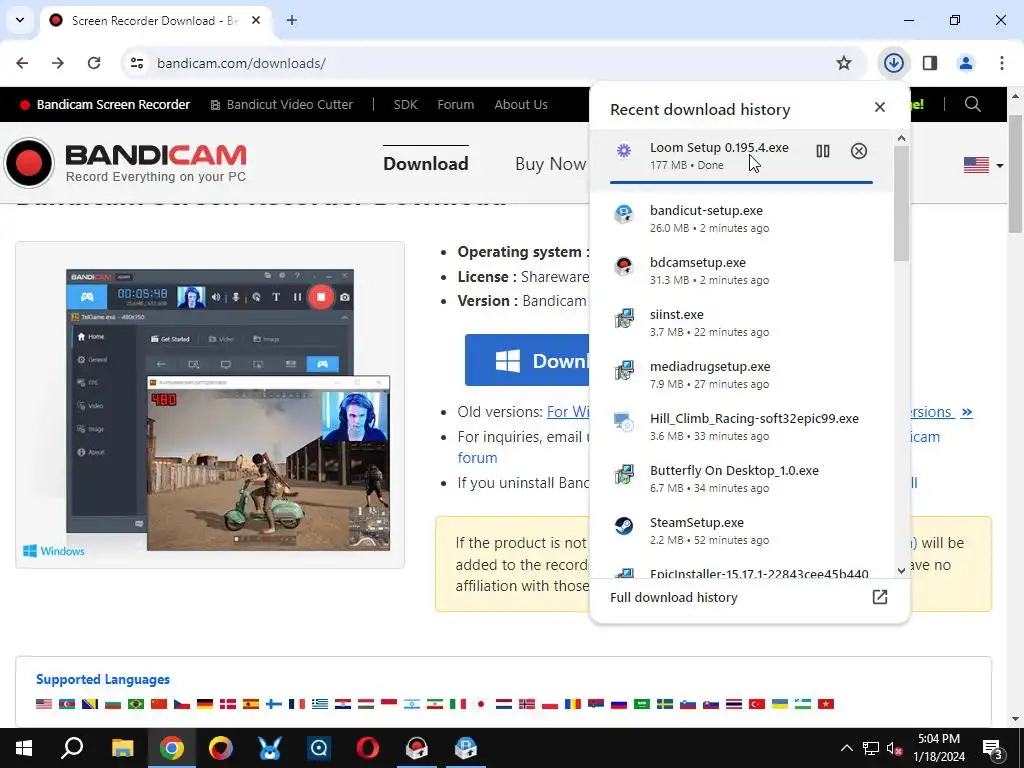Click the Bandicam taskbar icon
The width and height of the screenshot is (1024, 768).
417,748
